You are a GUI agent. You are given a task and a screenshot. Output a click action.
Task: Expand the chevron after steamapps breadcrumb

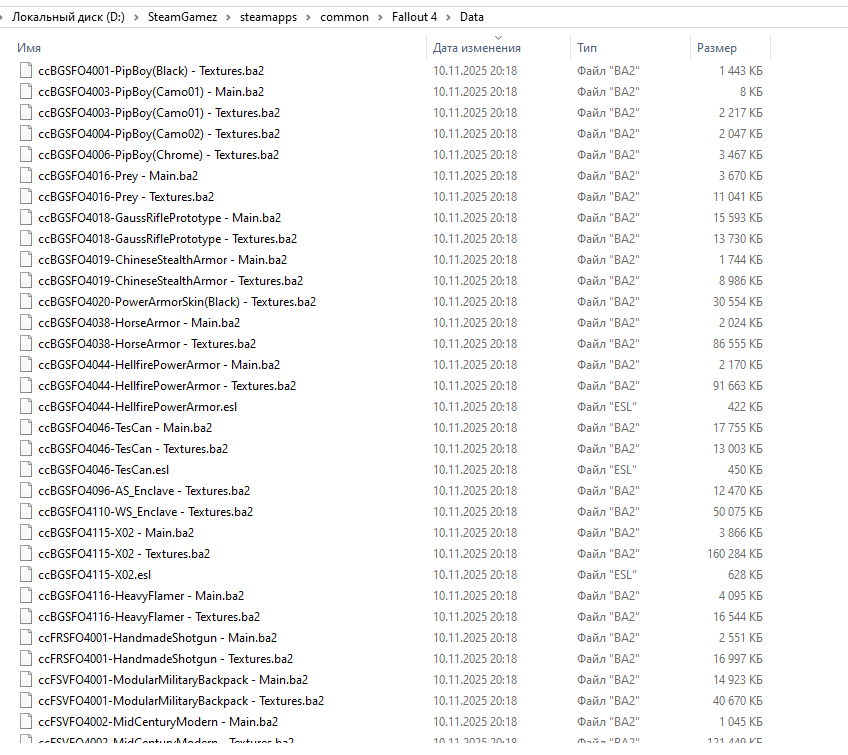tap(308, 17)
